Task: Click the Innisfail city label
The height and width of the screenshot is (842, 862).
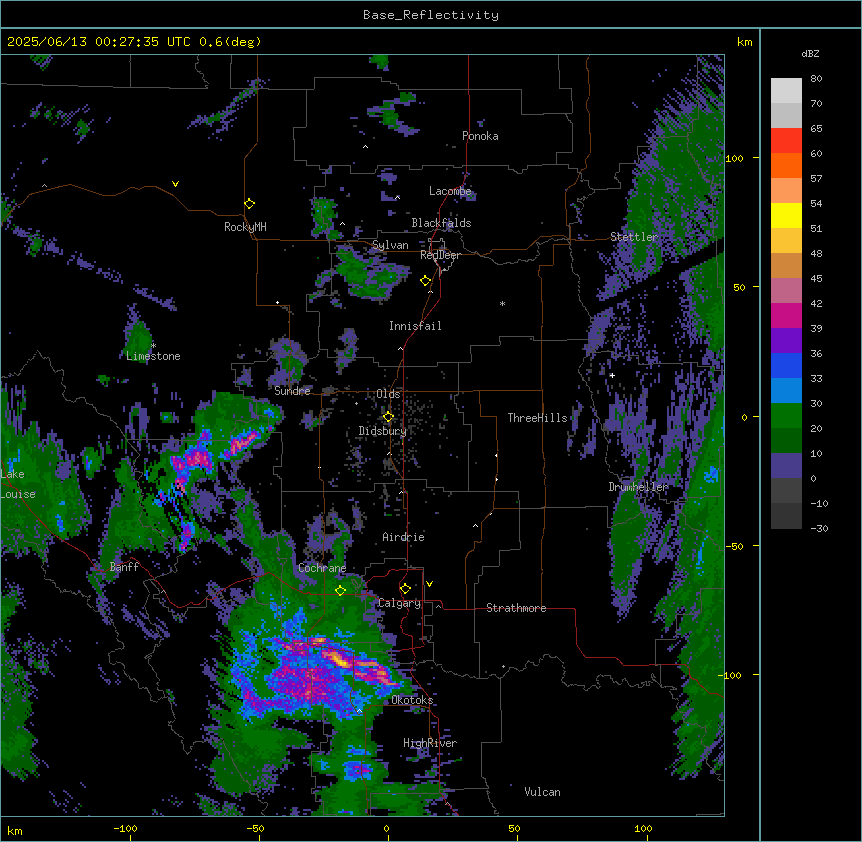Action: (415, 326)
